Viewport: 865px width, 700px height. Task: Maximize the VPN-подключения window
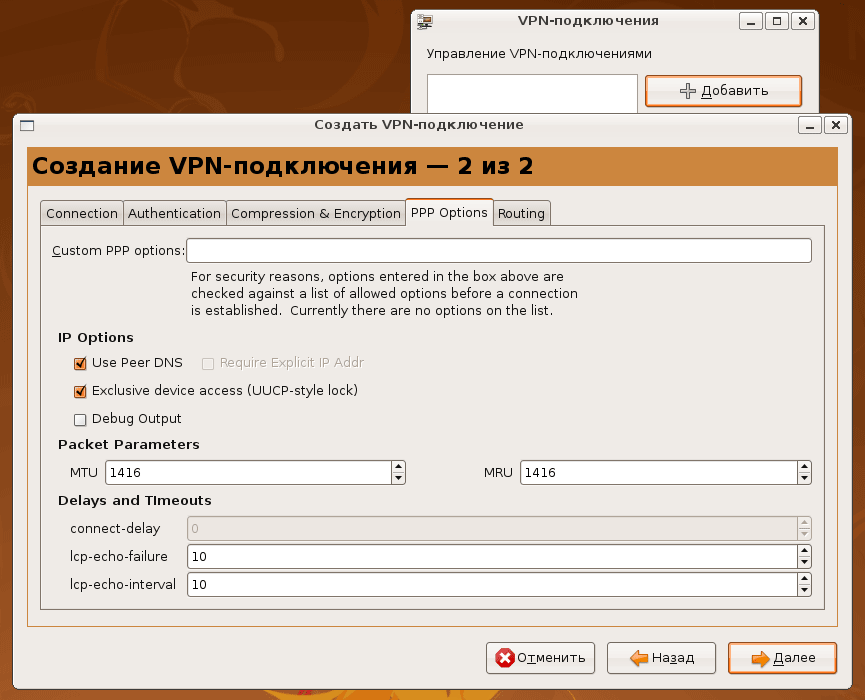coord(778,20)
